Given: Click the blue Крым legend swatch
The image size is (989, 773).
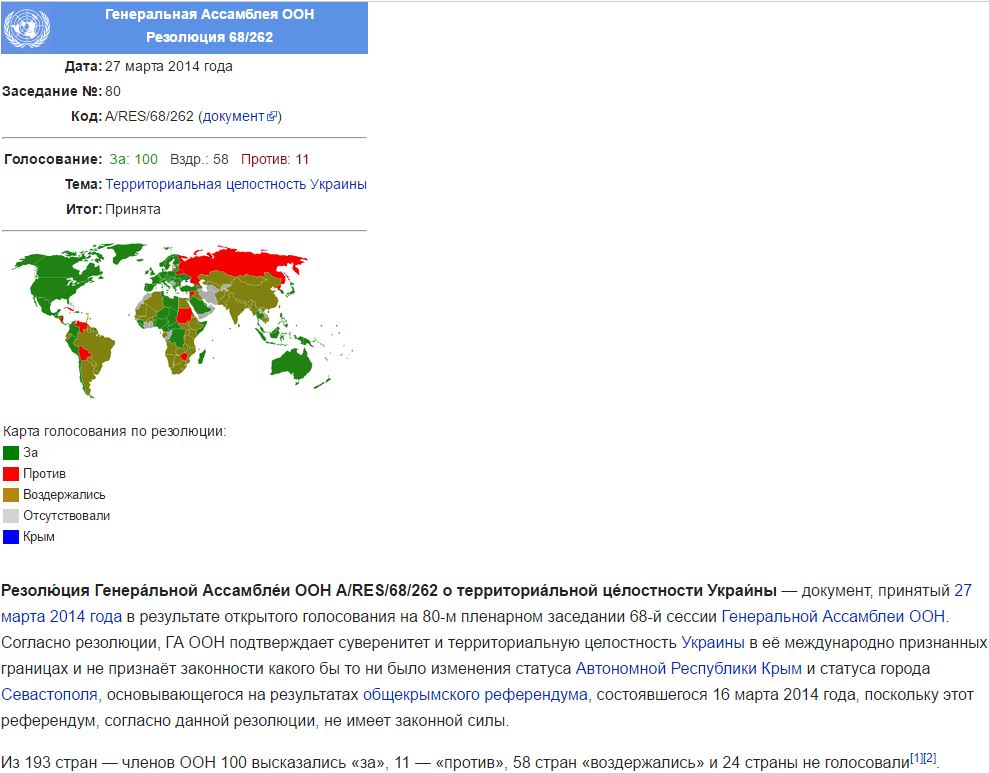Looking at the screenshot, I should (11, 537).
